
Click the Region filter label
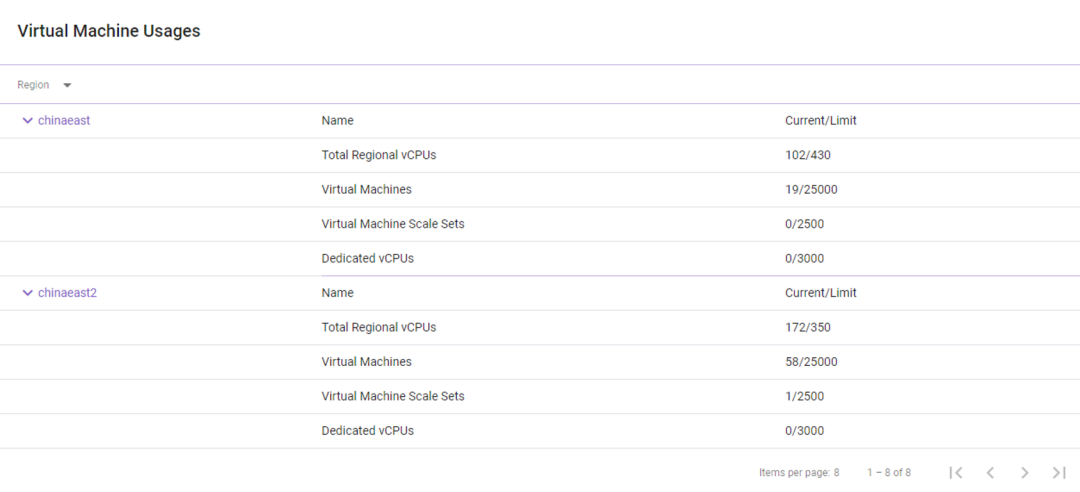click(x=33, y=85)
